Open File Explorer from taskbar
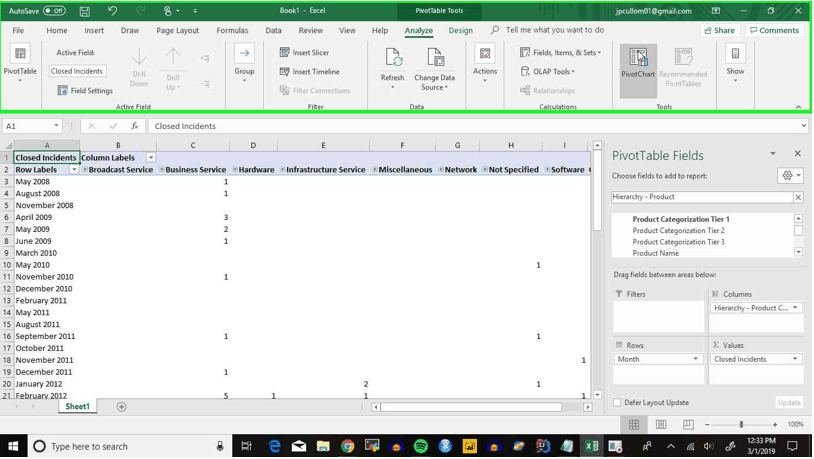814x459 pixels. 323,447
